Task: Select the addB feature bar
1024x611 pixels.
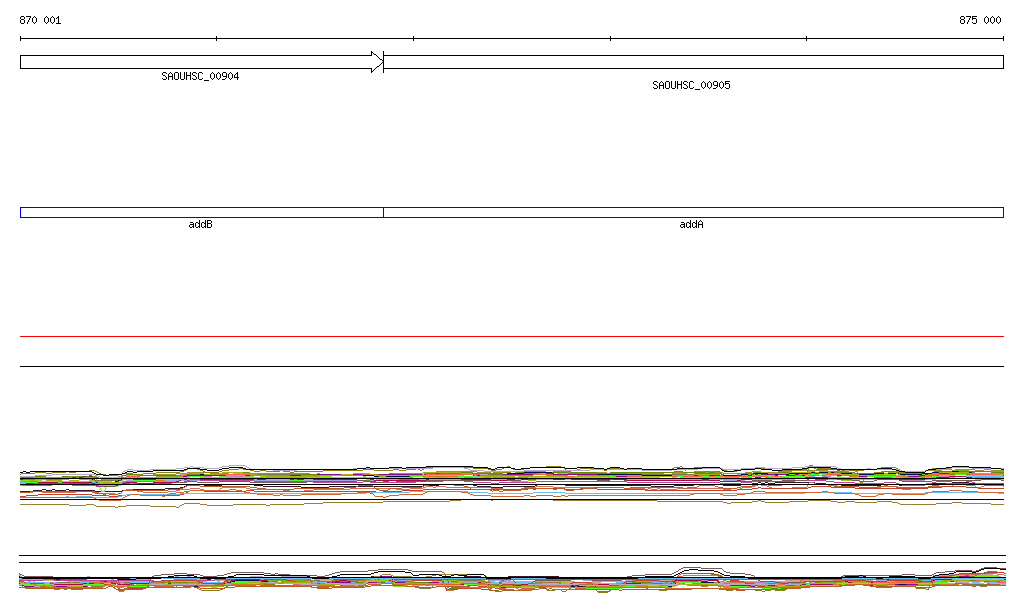Action: pos(201,212)
